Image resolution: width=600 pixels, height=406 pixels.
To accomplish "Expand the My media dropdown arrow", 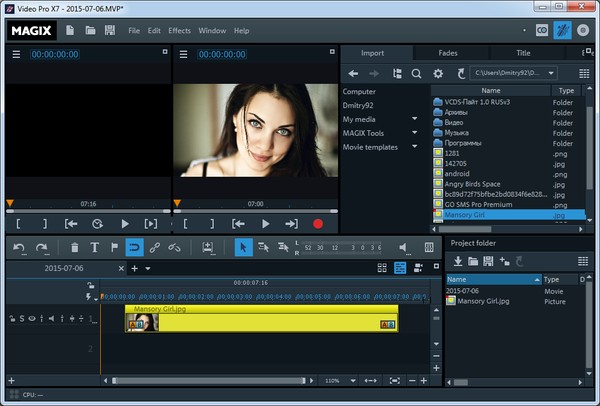I will click(x=414, y=119).
